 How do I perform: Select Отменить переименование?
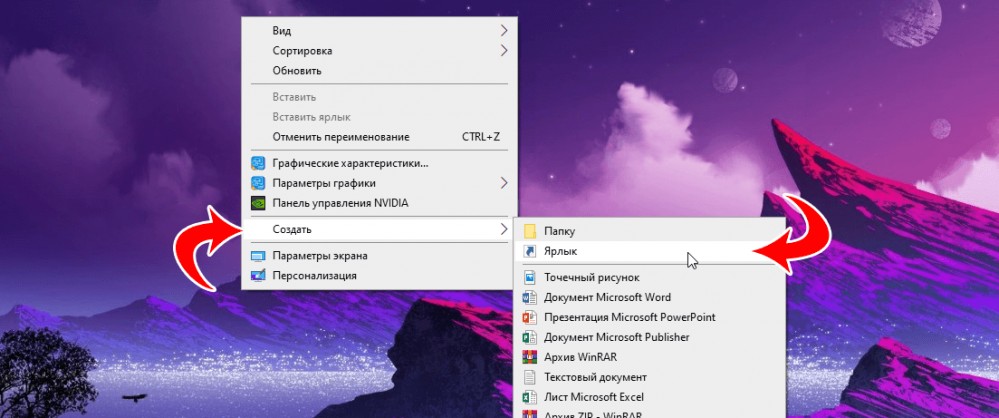click(x=379, y=137)
